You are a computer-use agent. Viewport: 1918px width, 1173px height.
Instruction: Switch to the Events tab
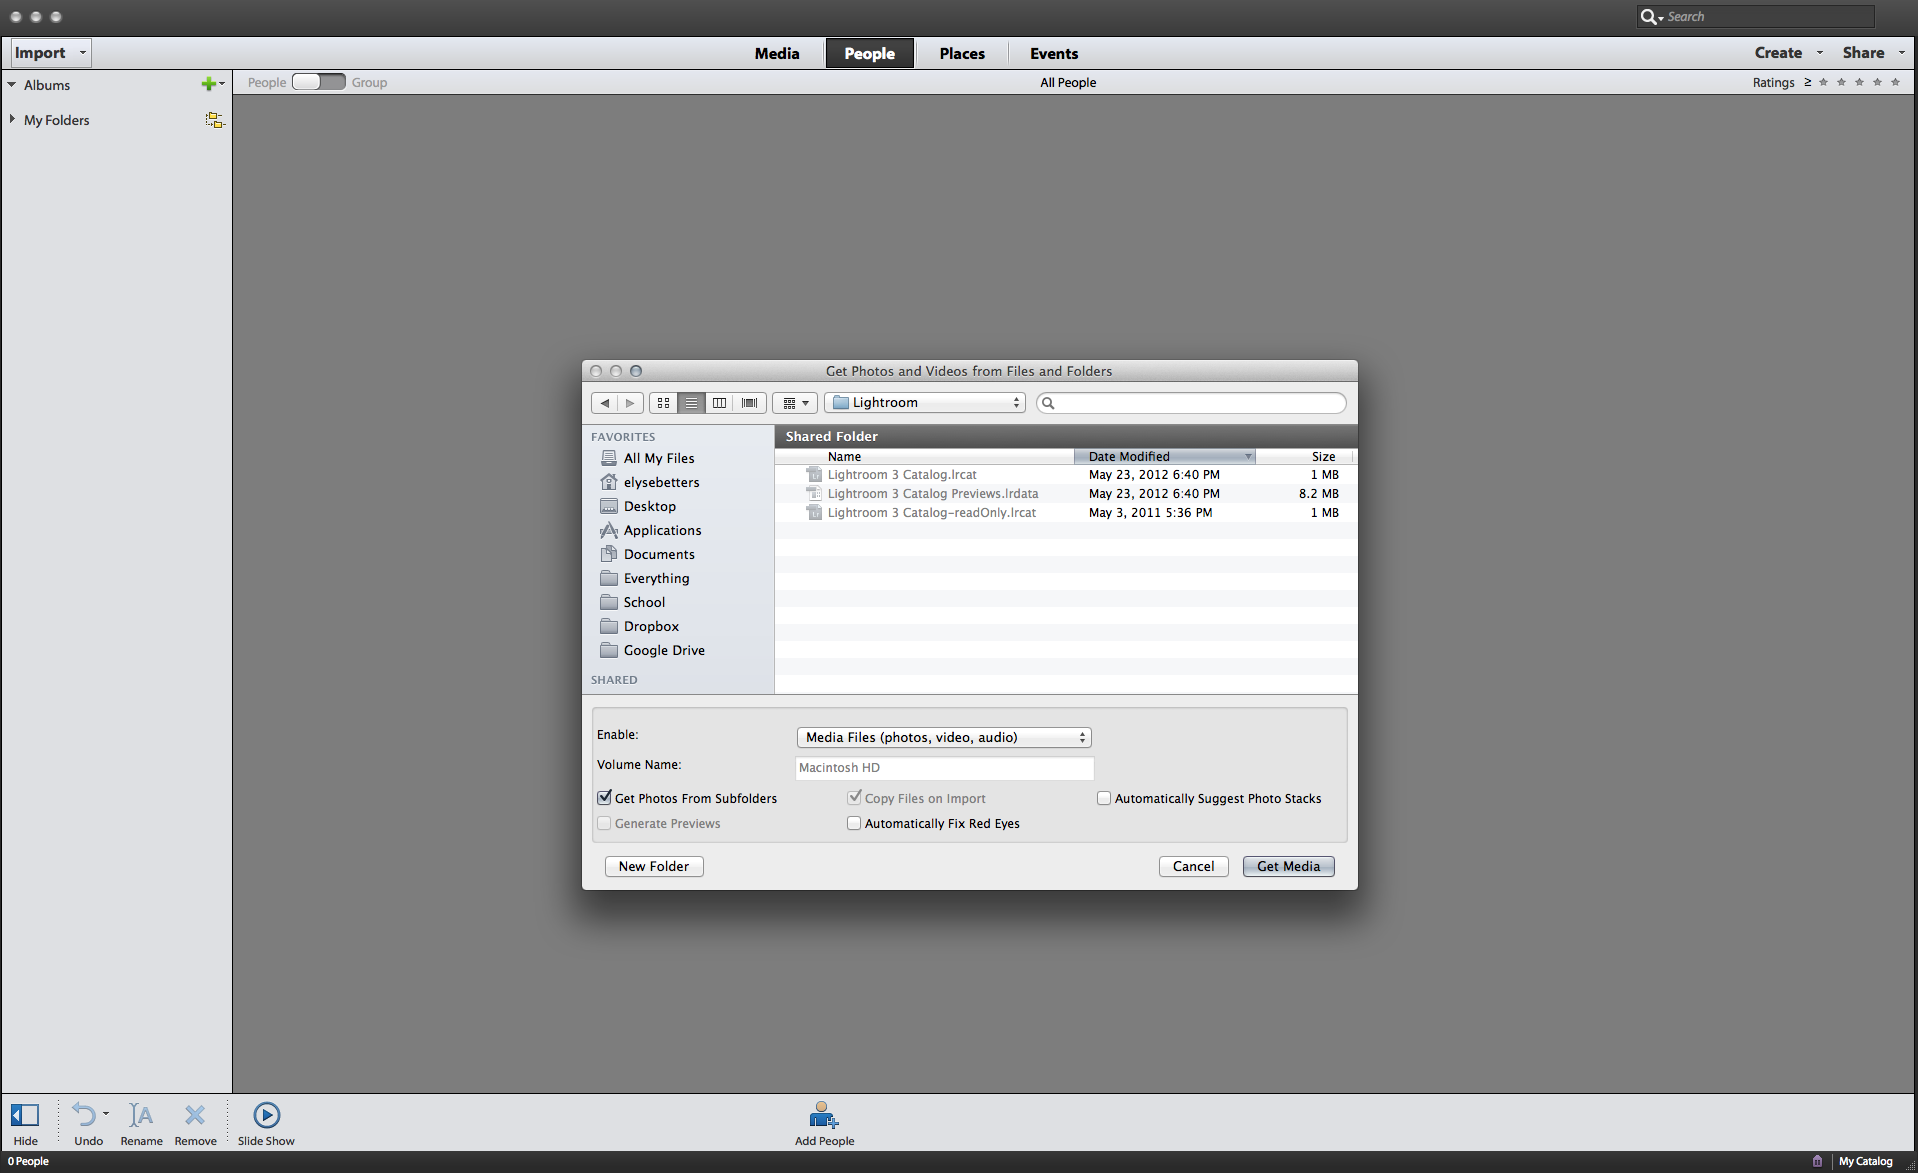tap(1054, 53)
